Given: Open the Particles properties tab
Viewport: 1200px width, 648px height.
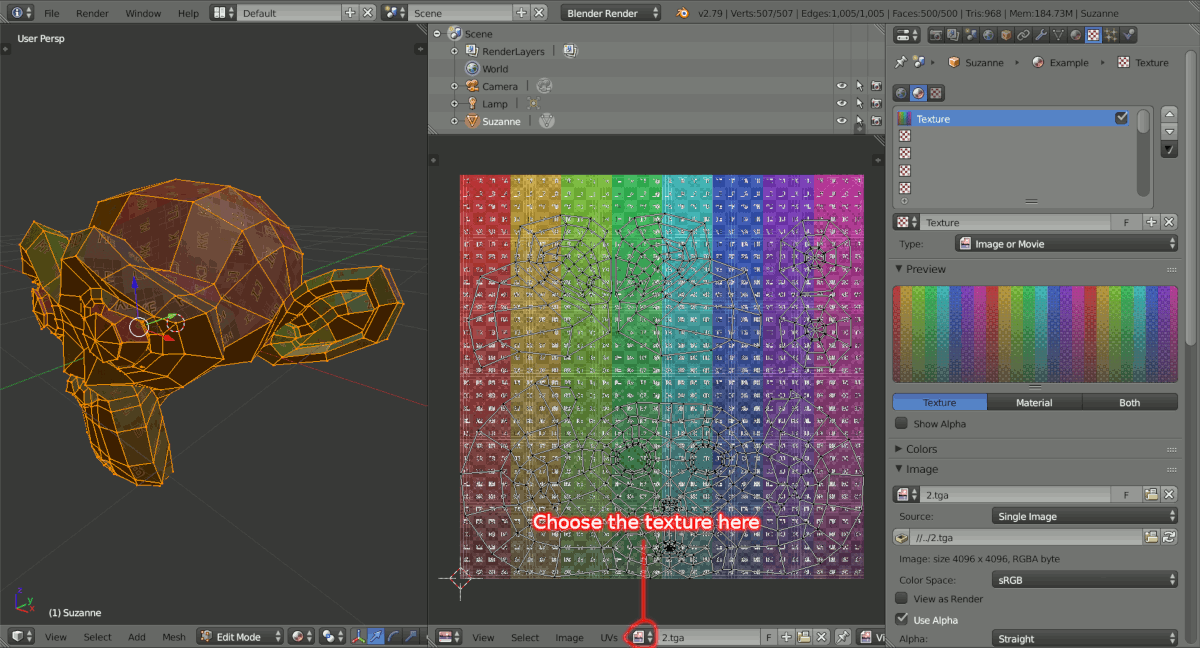Looking at the screenshot, I should click(x=1110, y=34).
